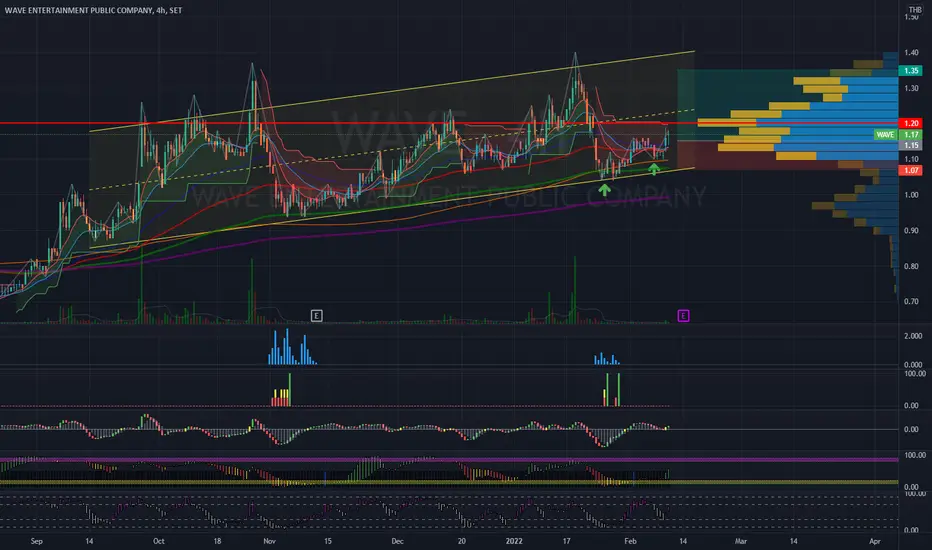Click the 17 label on time axis

566,541
